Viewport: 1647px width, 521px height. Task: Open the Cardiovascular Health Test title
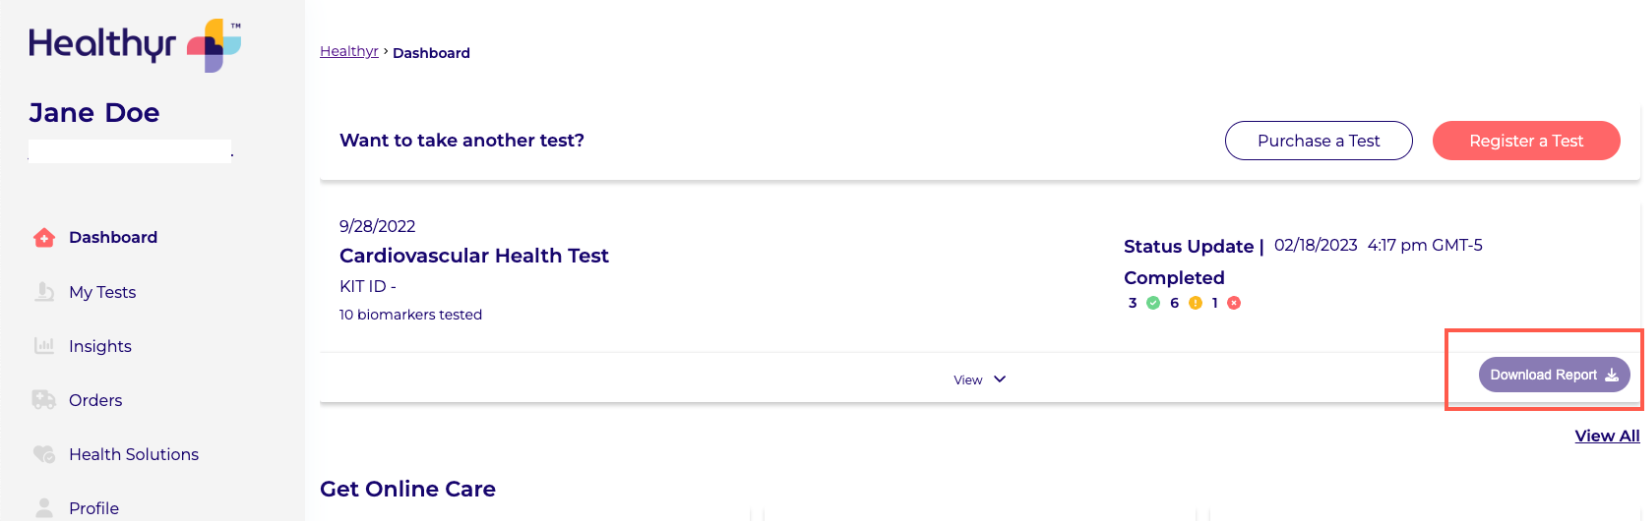474,256
